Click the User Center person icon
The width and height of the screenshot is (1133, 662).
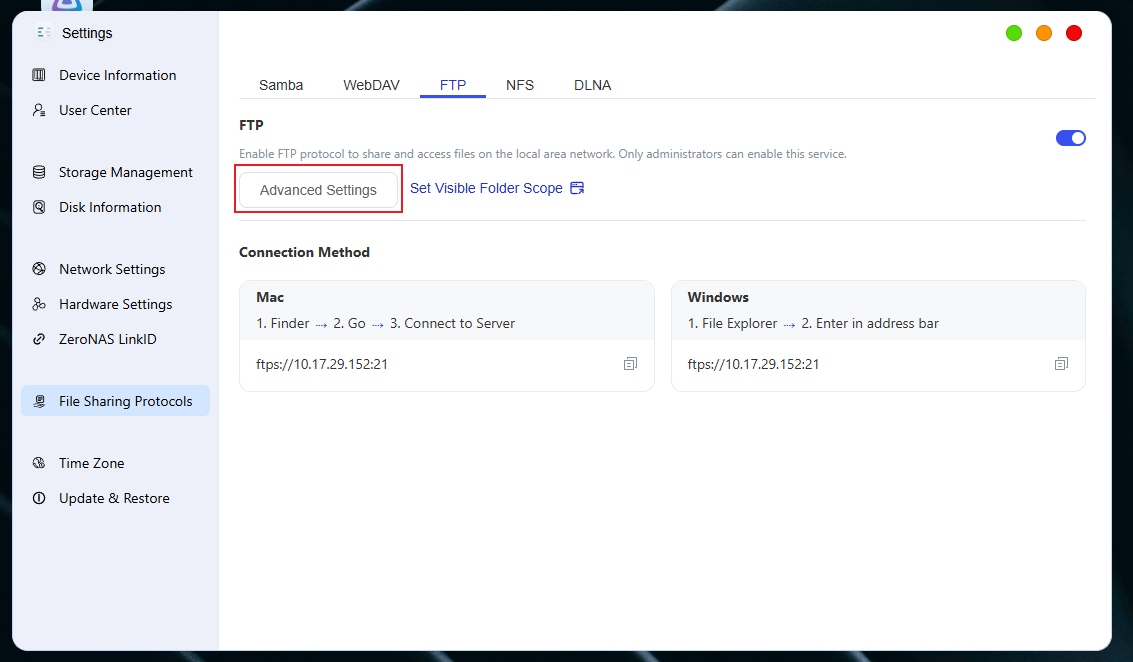click(x=39, y=110)
